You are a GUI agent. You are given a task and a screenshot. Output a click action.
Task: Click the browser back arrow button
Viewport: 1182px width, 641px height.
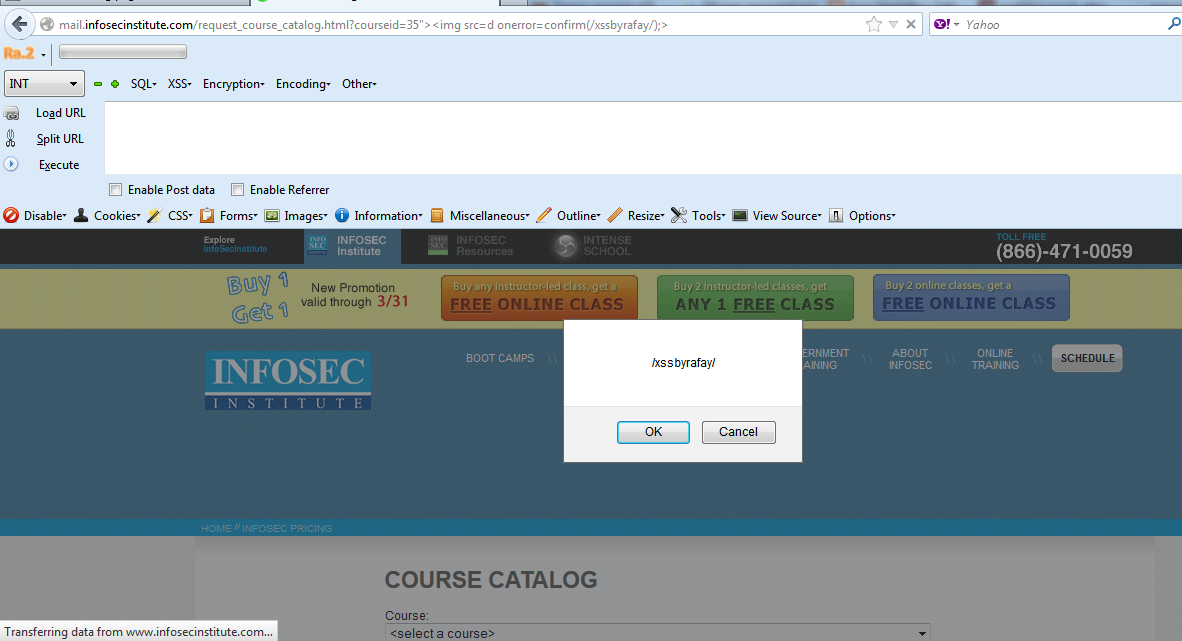pyautogui.click(x=18, y=25)
